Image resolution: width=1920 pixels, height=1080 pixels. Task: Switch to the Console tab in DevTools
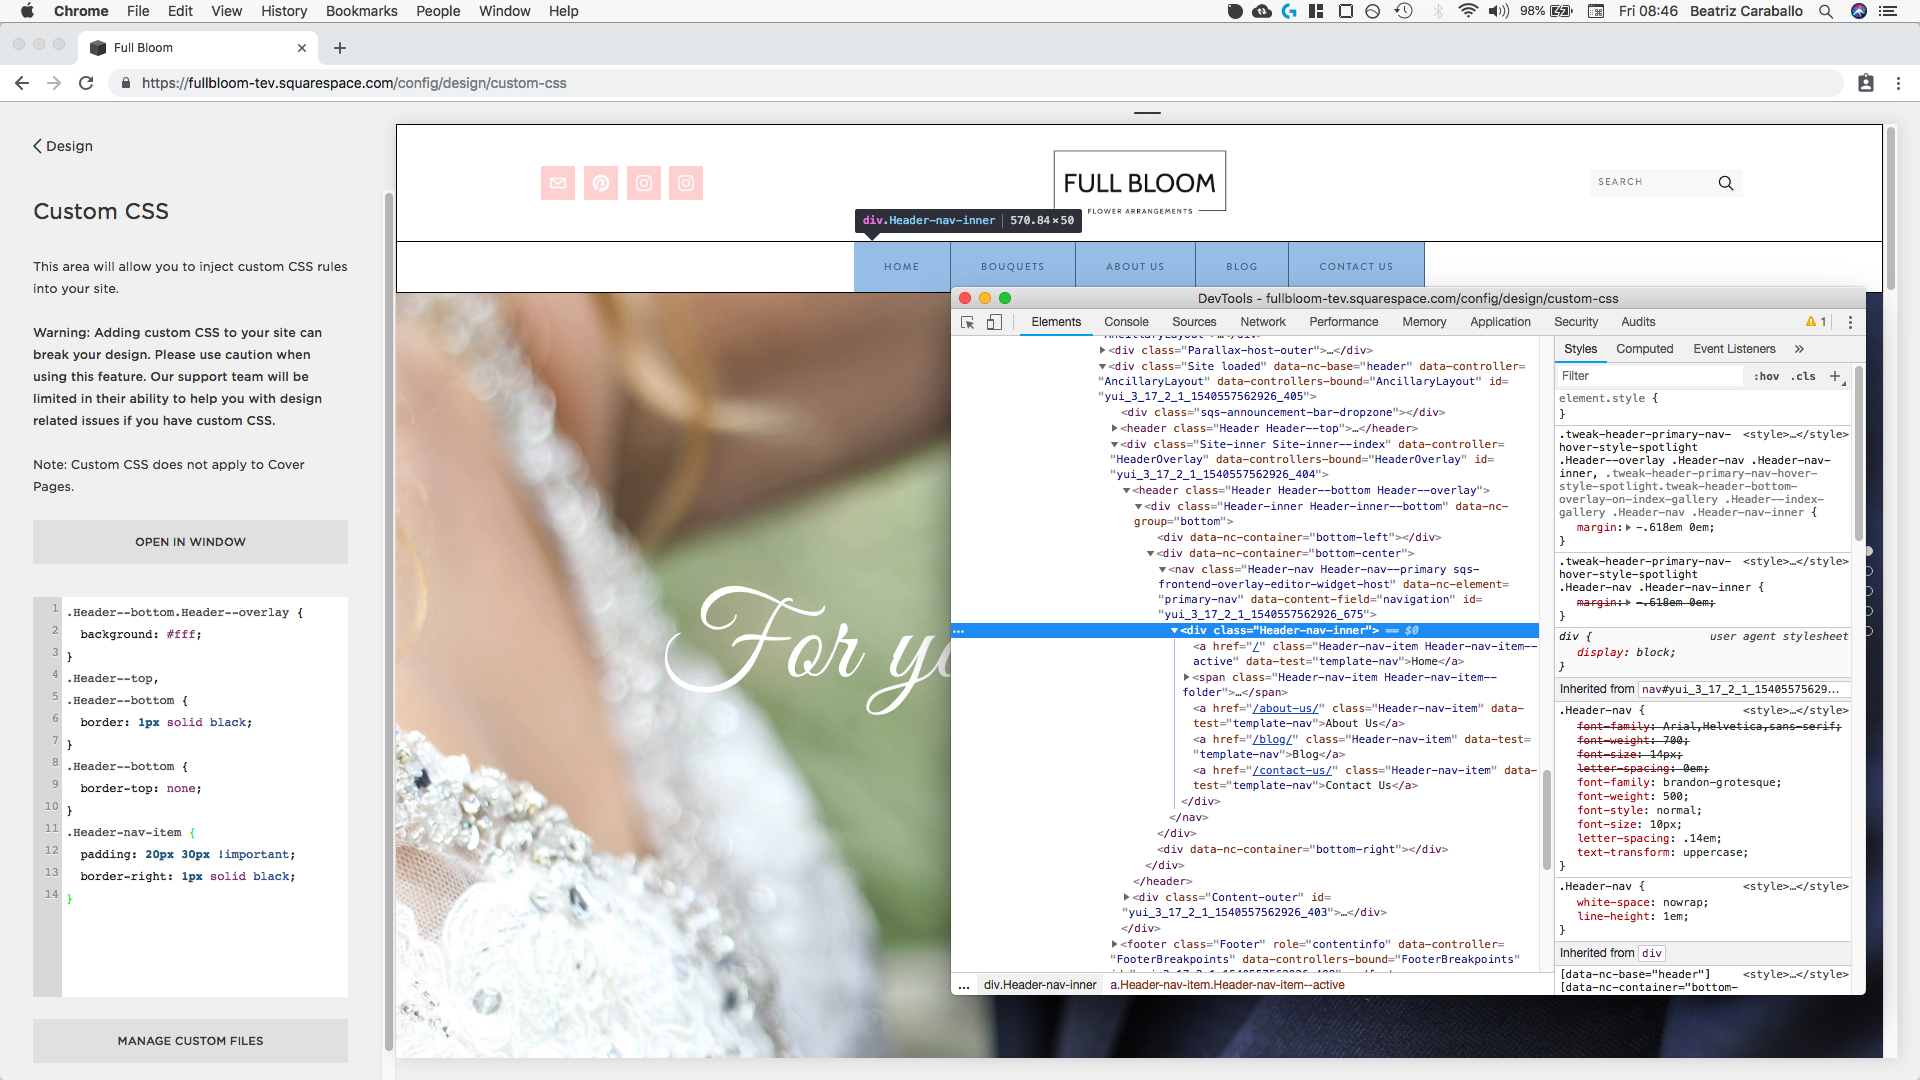(1126, 322)
